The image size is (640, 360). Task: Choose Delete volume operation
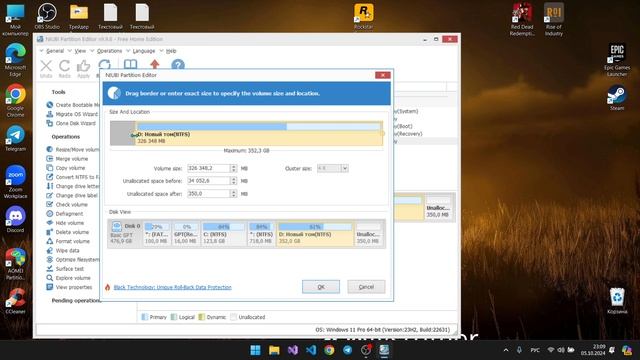pyautogui.click(x=67, y=232)
